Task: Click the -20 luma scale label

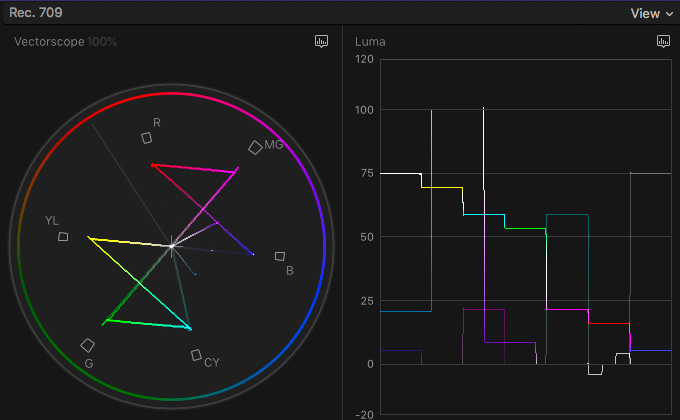Action: coord(364,415)
